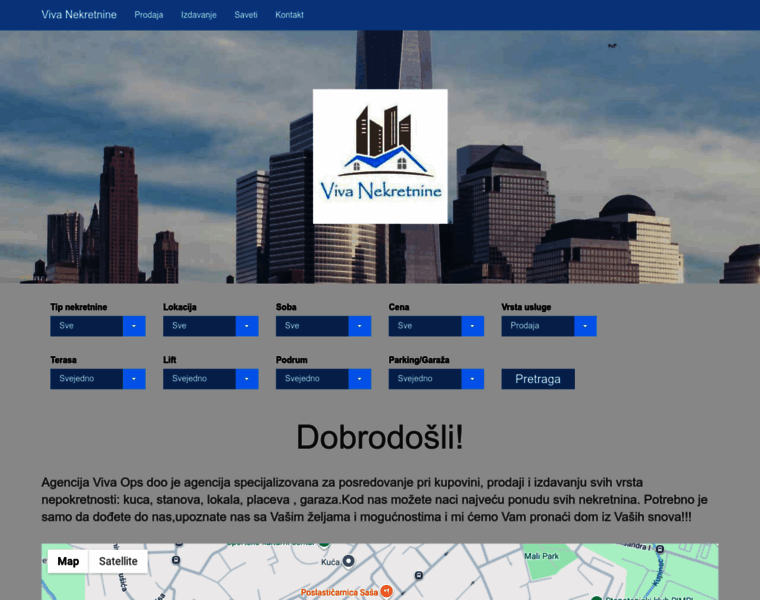
Task: Open the Soba selection dropdown
Action: [323, 326]
